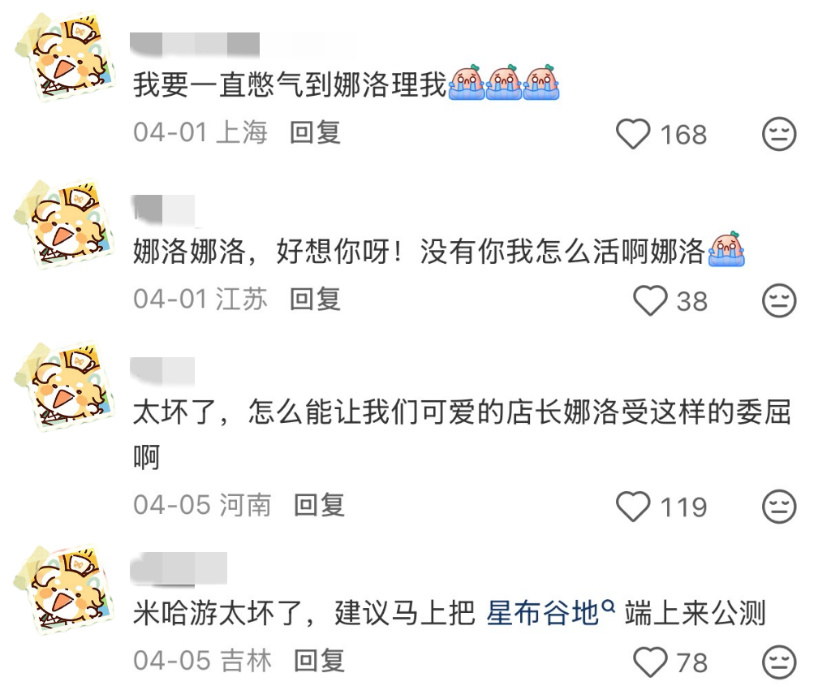Reply to the 04-01 江苏 comment
Screen dimensions: 832x686
coord(315,299)
